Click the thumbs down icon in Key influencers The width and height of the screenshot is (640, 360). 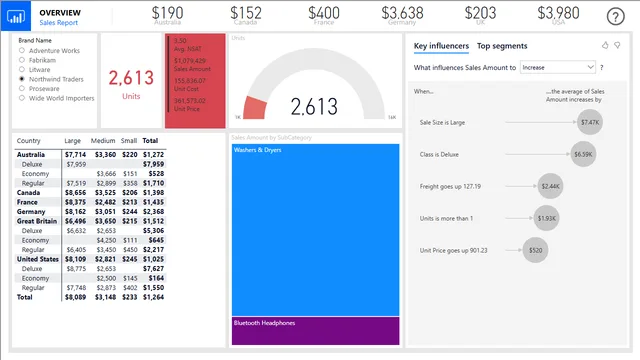(617, 45)
